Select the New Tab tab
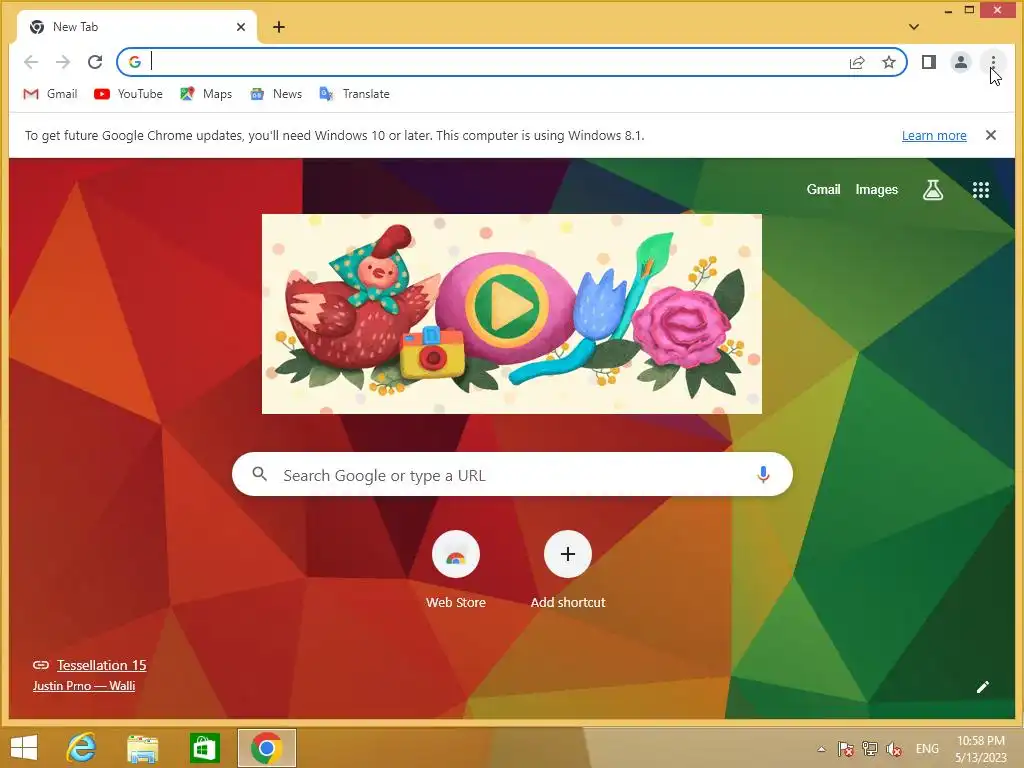This screenshot has height=768, width=1024. (x=136, y=27)
